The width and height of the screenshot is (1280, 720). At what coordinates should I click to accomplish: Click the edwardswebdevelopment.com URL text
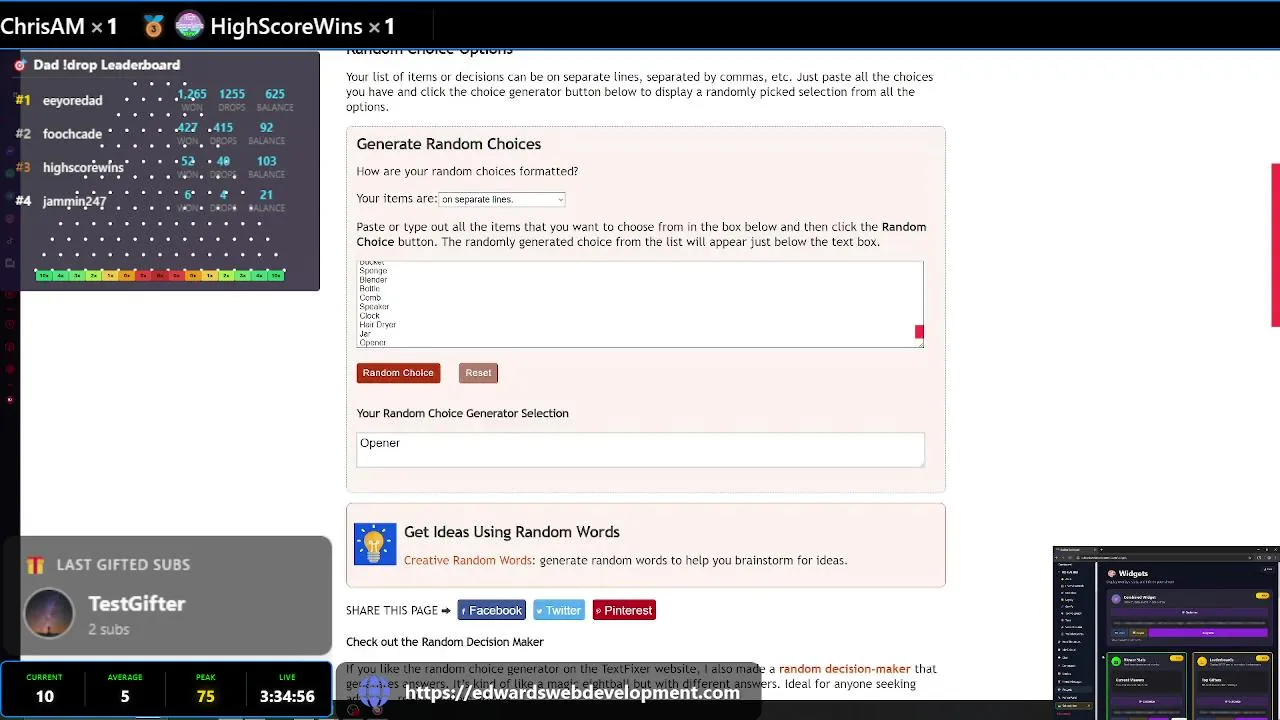(572, 692)
